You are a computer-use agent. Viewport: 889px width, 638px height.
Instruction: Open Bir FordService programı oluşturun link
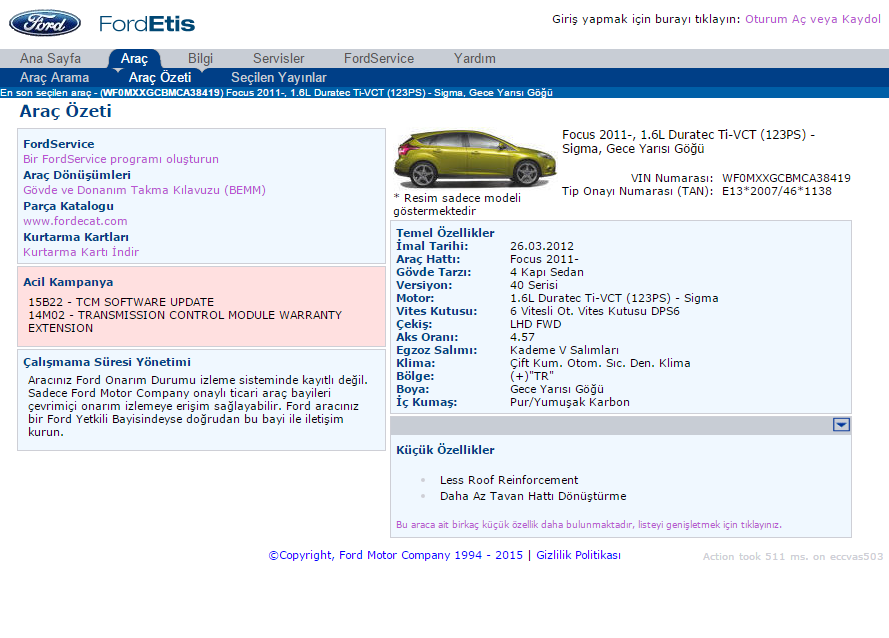pyautogui.click(x=121, y=159)
